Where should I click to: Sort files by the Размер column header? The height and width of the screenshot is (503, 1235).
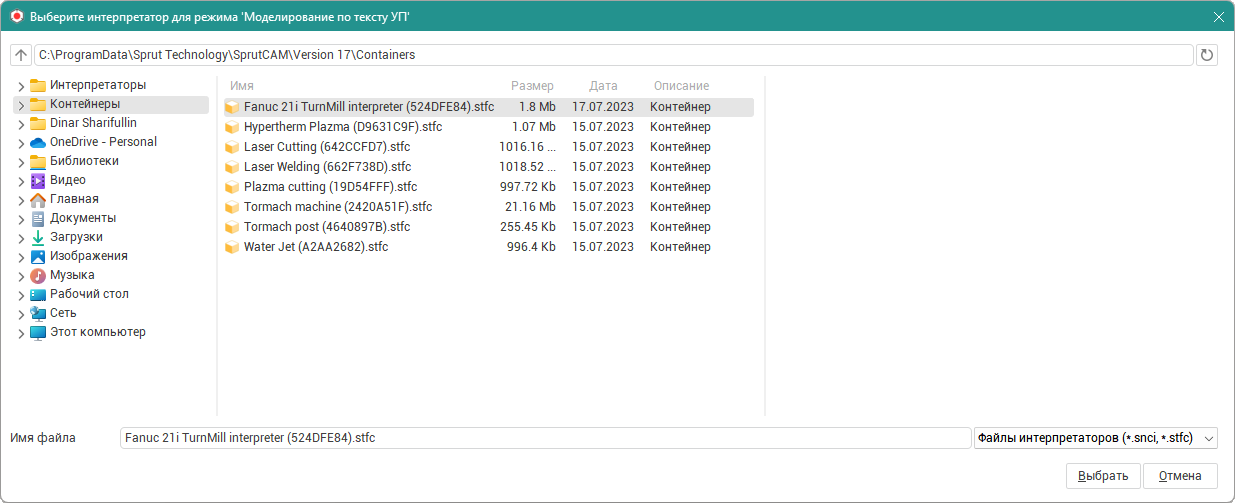click(x=532, y=86)
